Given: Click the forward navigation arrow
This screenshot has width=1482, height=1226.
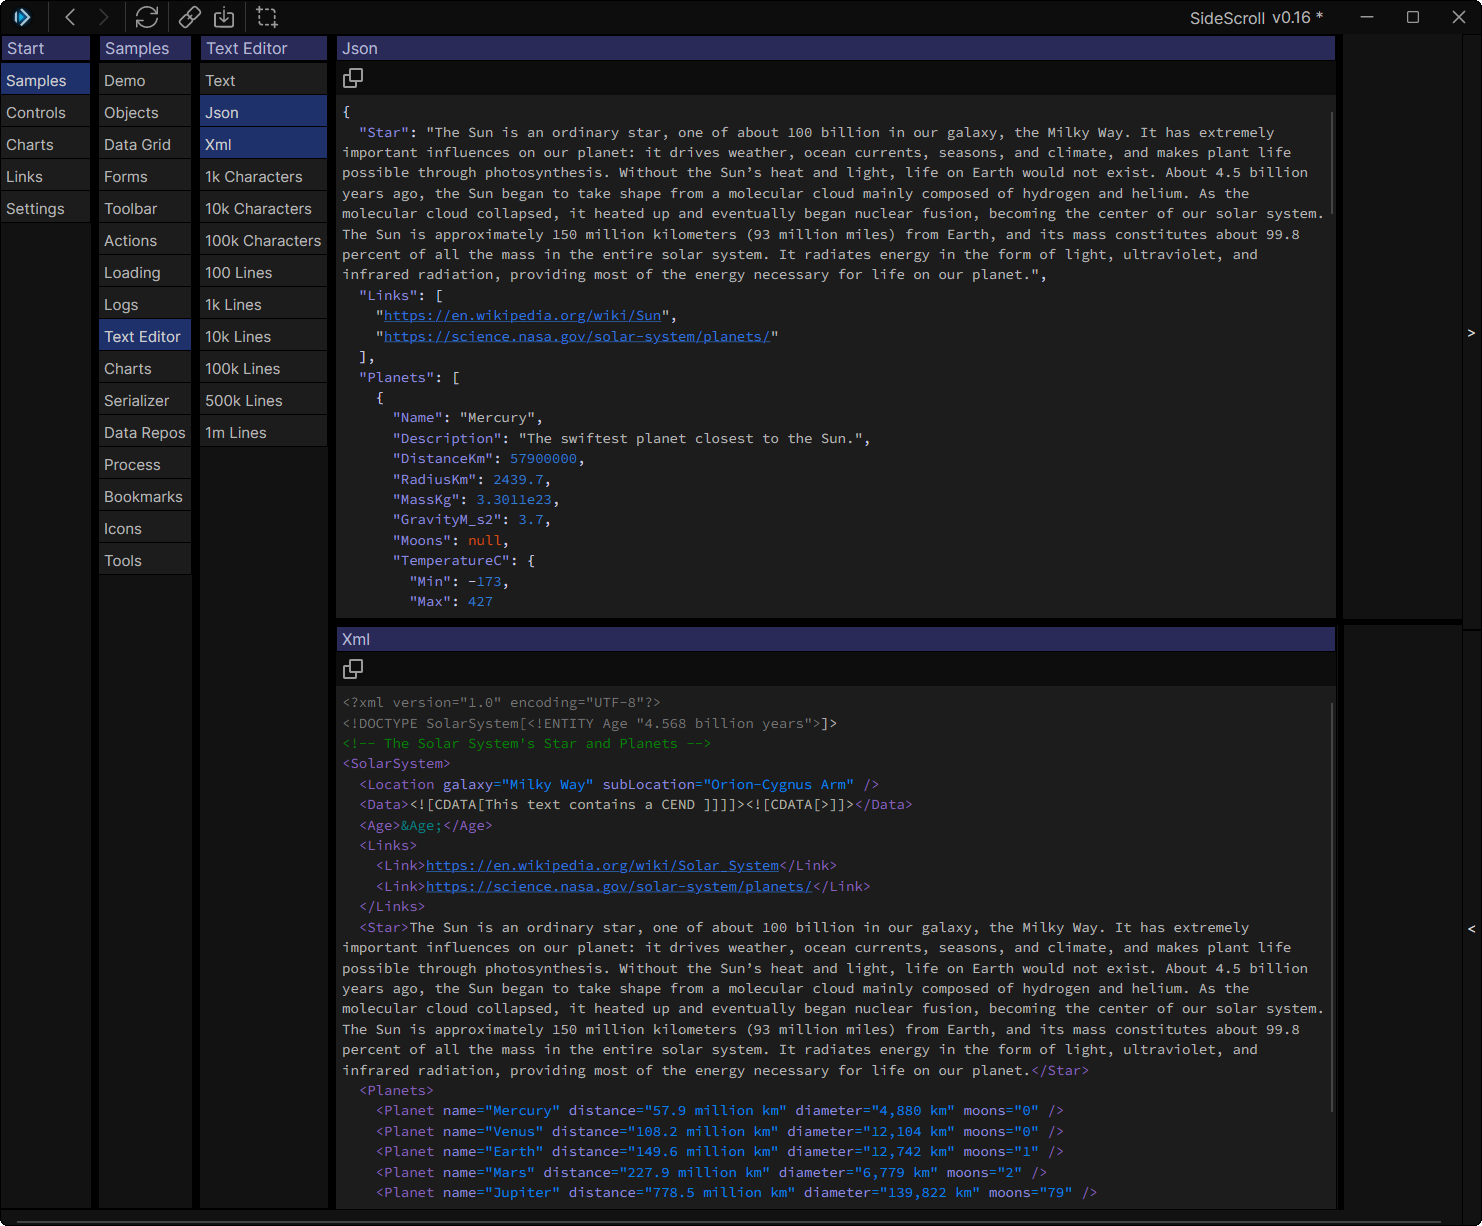Looking at the screenshot, I should point(103,17).
